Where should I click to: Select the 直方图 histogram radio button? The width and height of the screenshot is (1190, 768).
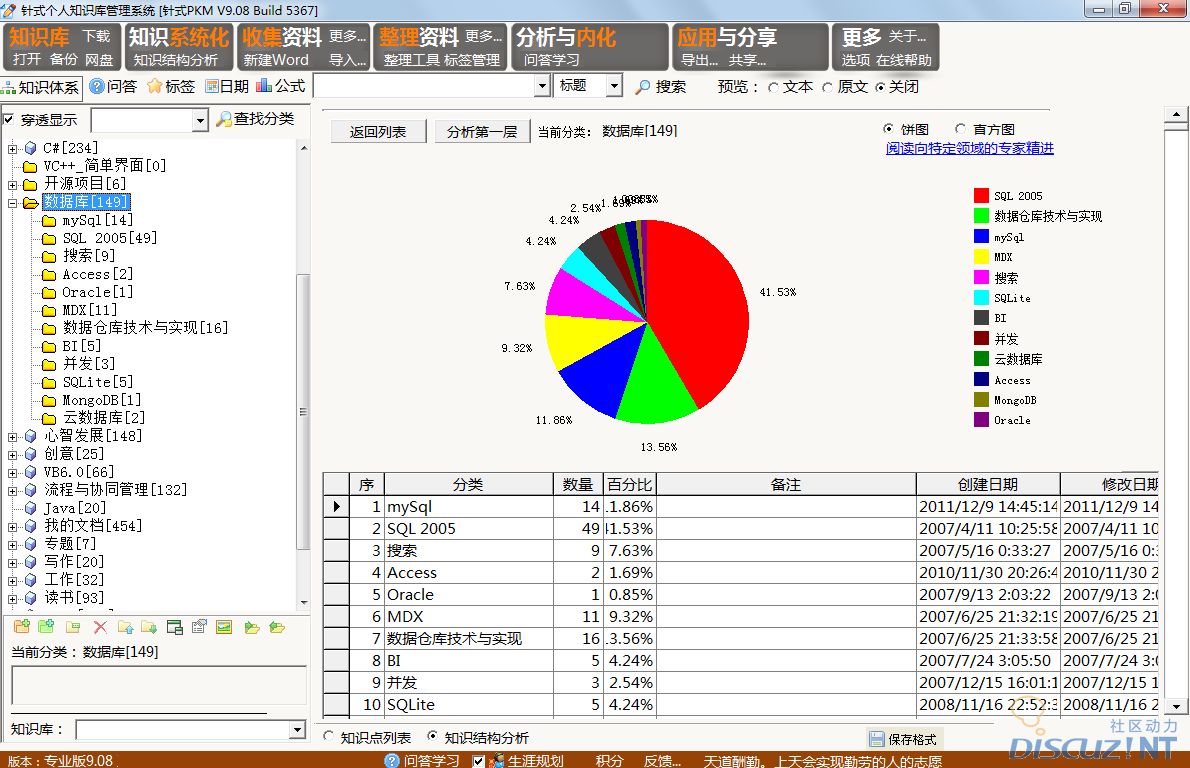(x=960, y=129)
